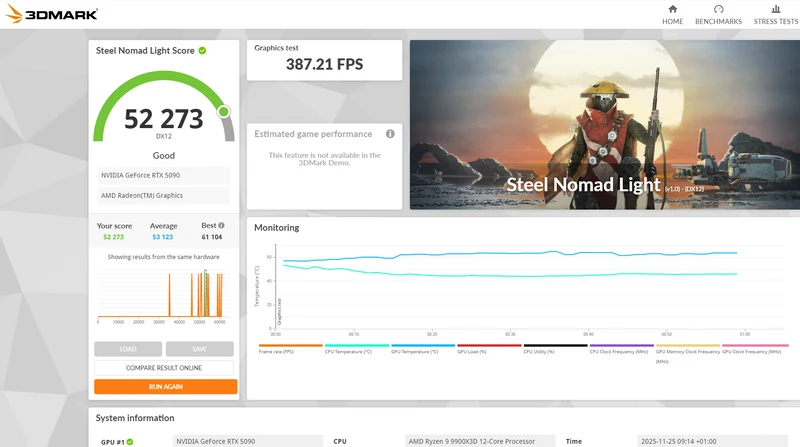Click the LOAD button

click(128, 349)
